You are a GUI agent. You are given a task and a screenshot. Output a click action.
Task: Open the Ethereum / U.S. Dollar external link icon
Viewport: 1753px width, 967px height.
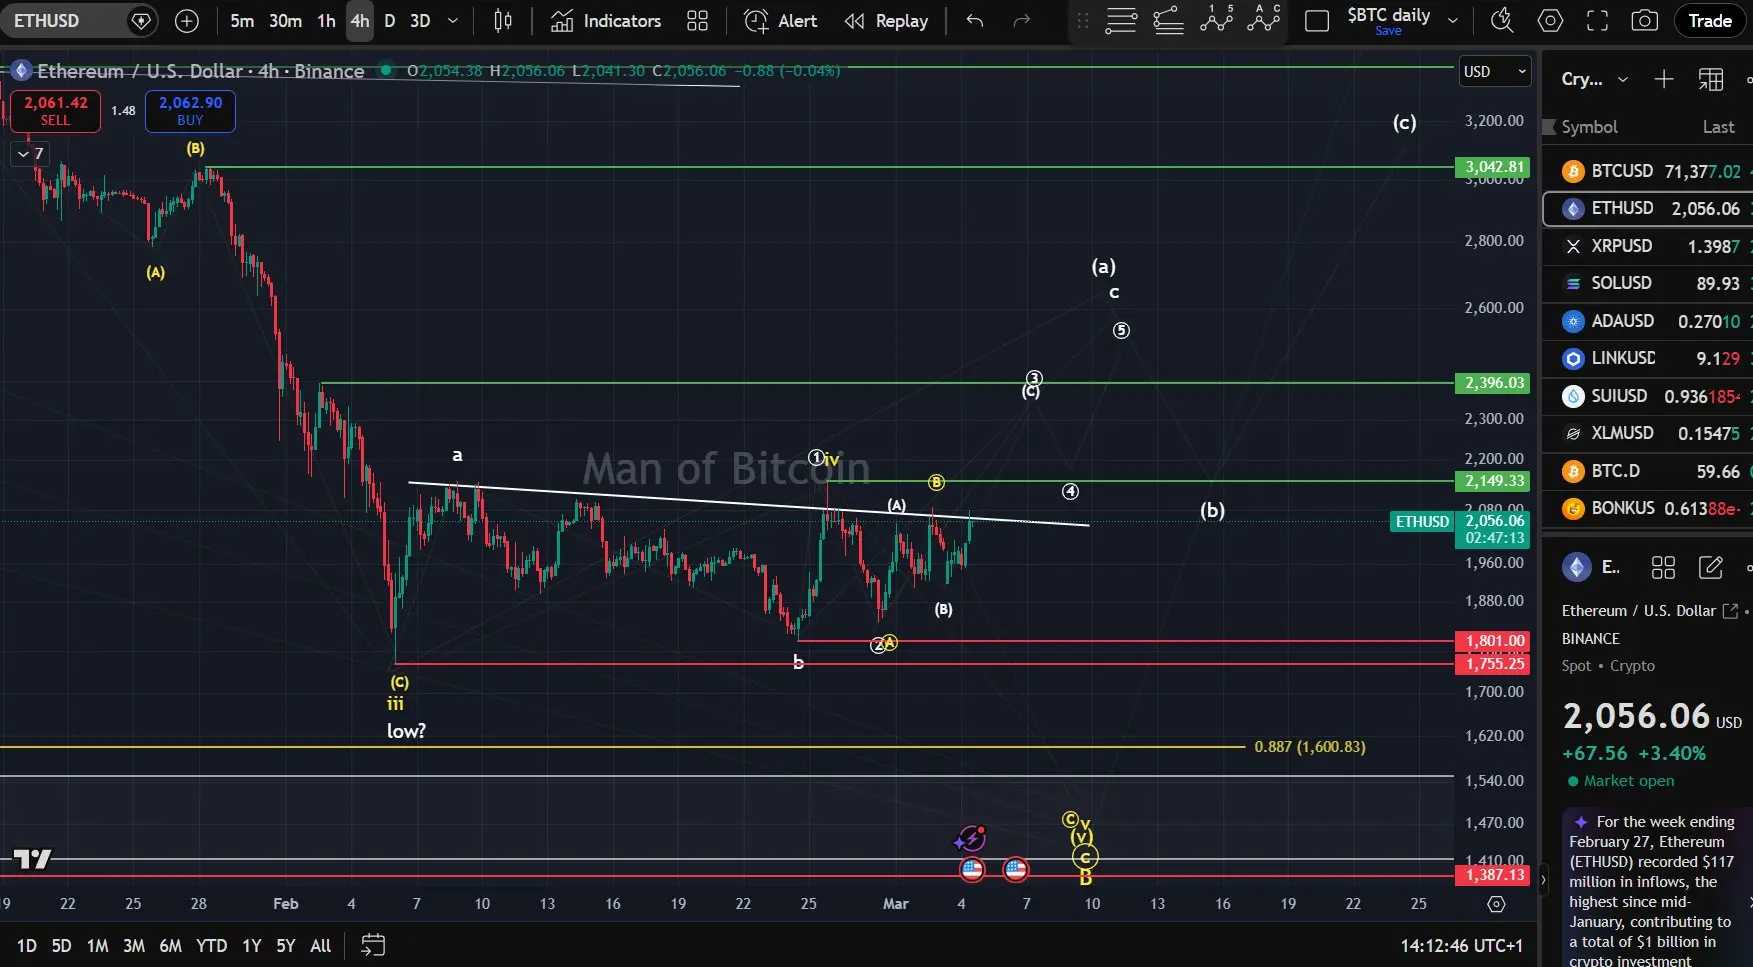pyautogui.click(x=1730, y=611)
